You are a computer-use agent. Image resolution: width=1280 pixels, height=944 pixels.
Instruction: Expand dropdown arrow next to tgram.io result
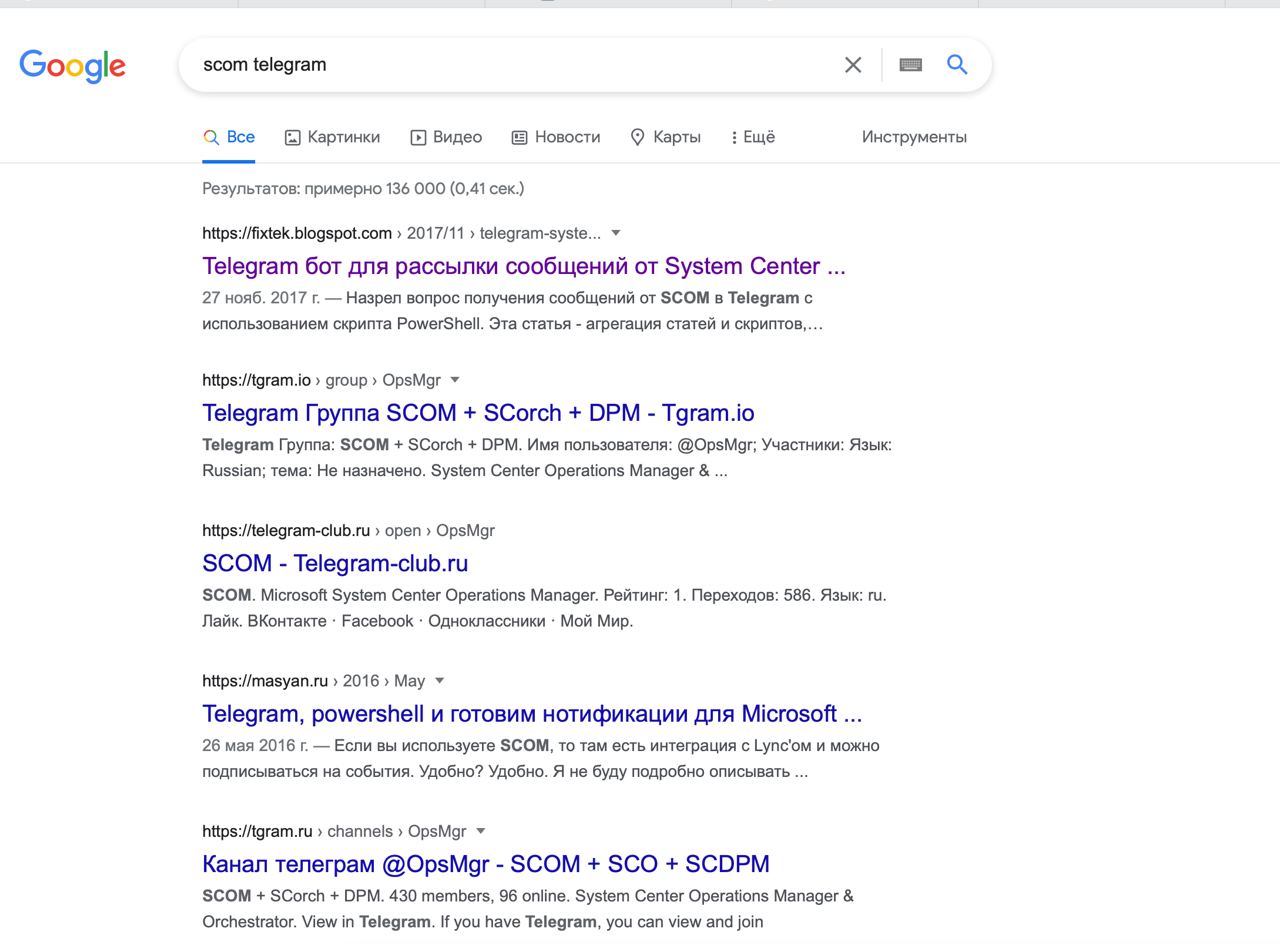(x=455, y=380)
